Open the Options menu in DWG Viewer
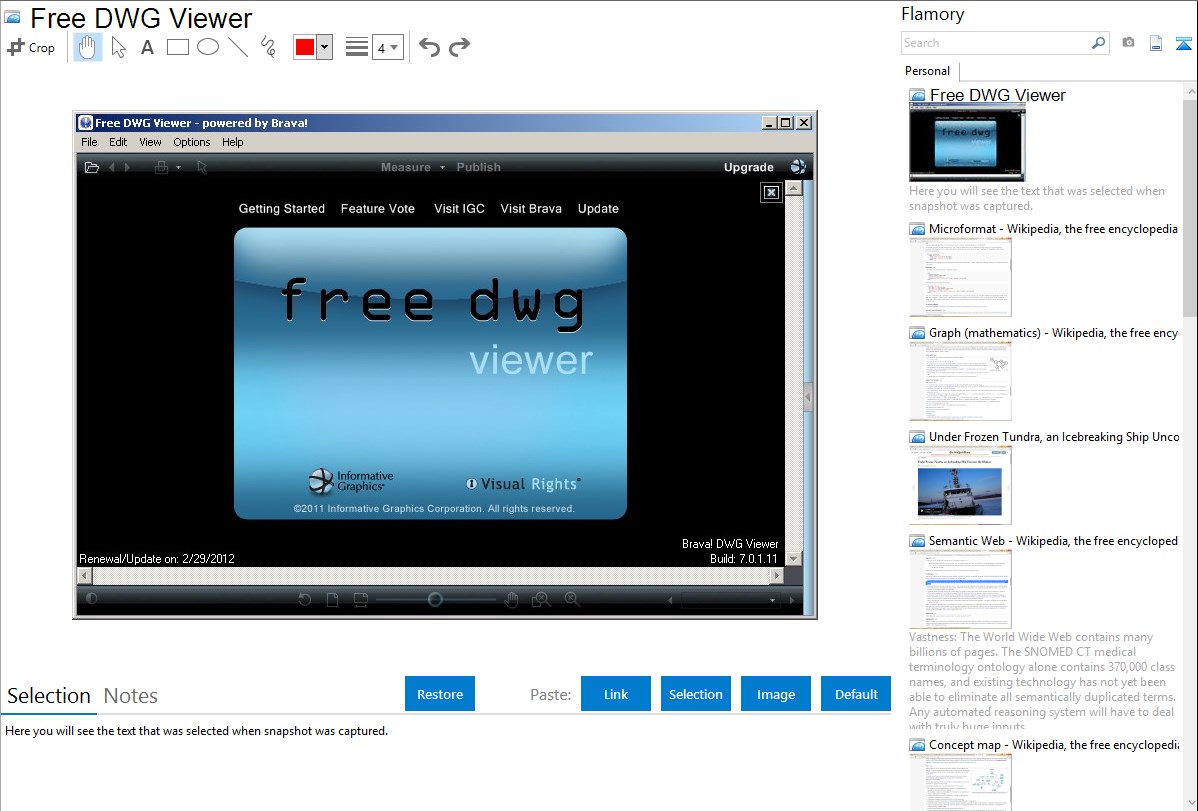The height and width of the screenshot is (811, 1198). 192,142
